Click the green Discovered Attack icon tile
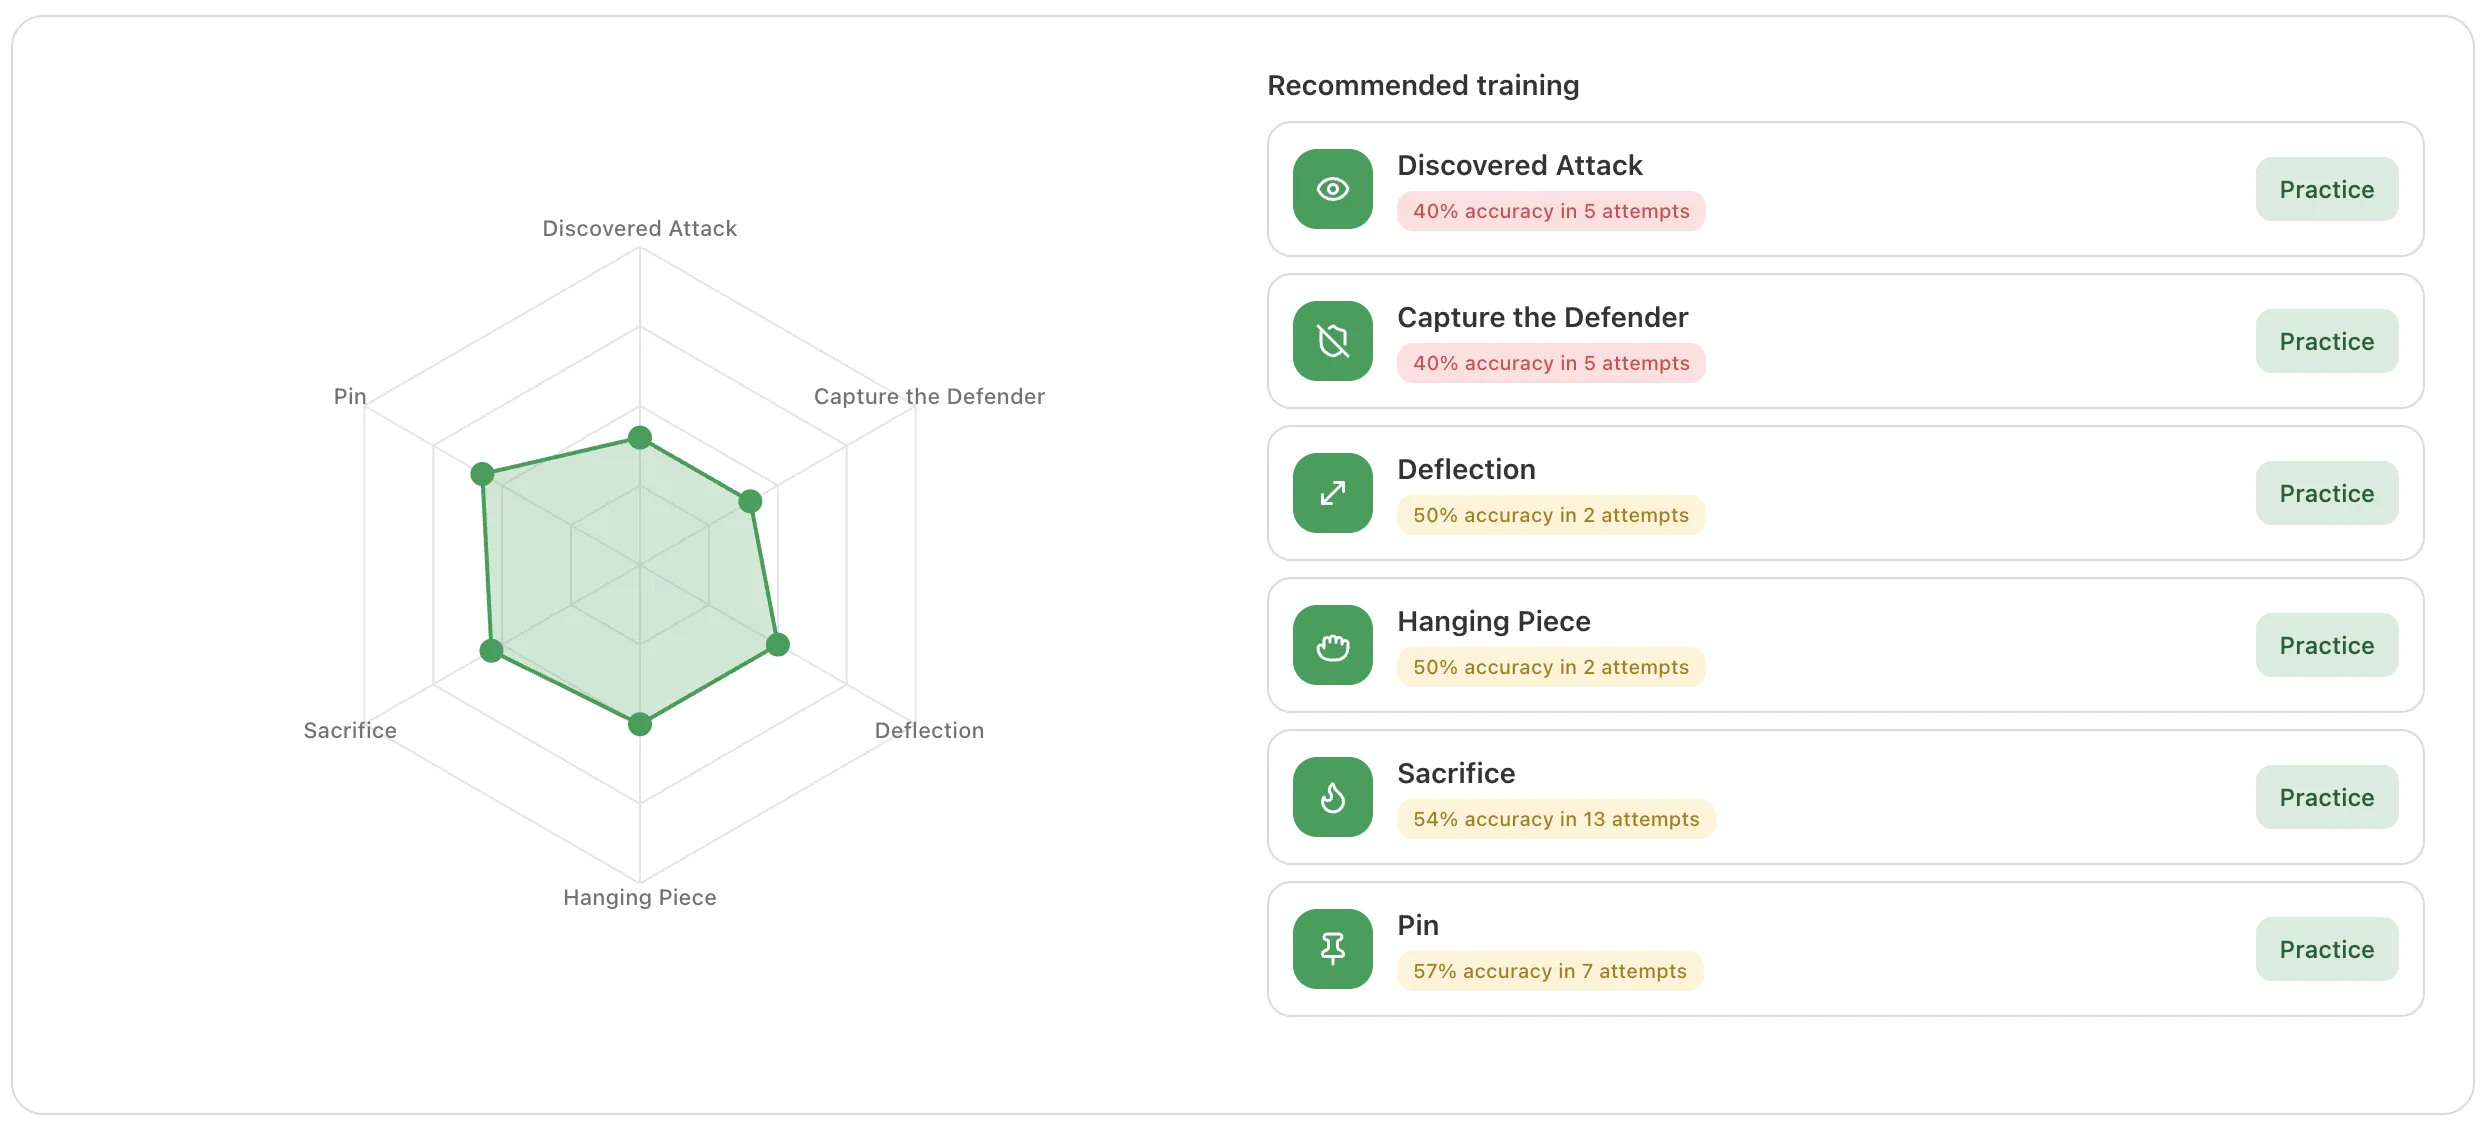Screen dimensions: 2486x1124 click(x=1333, y=189)
